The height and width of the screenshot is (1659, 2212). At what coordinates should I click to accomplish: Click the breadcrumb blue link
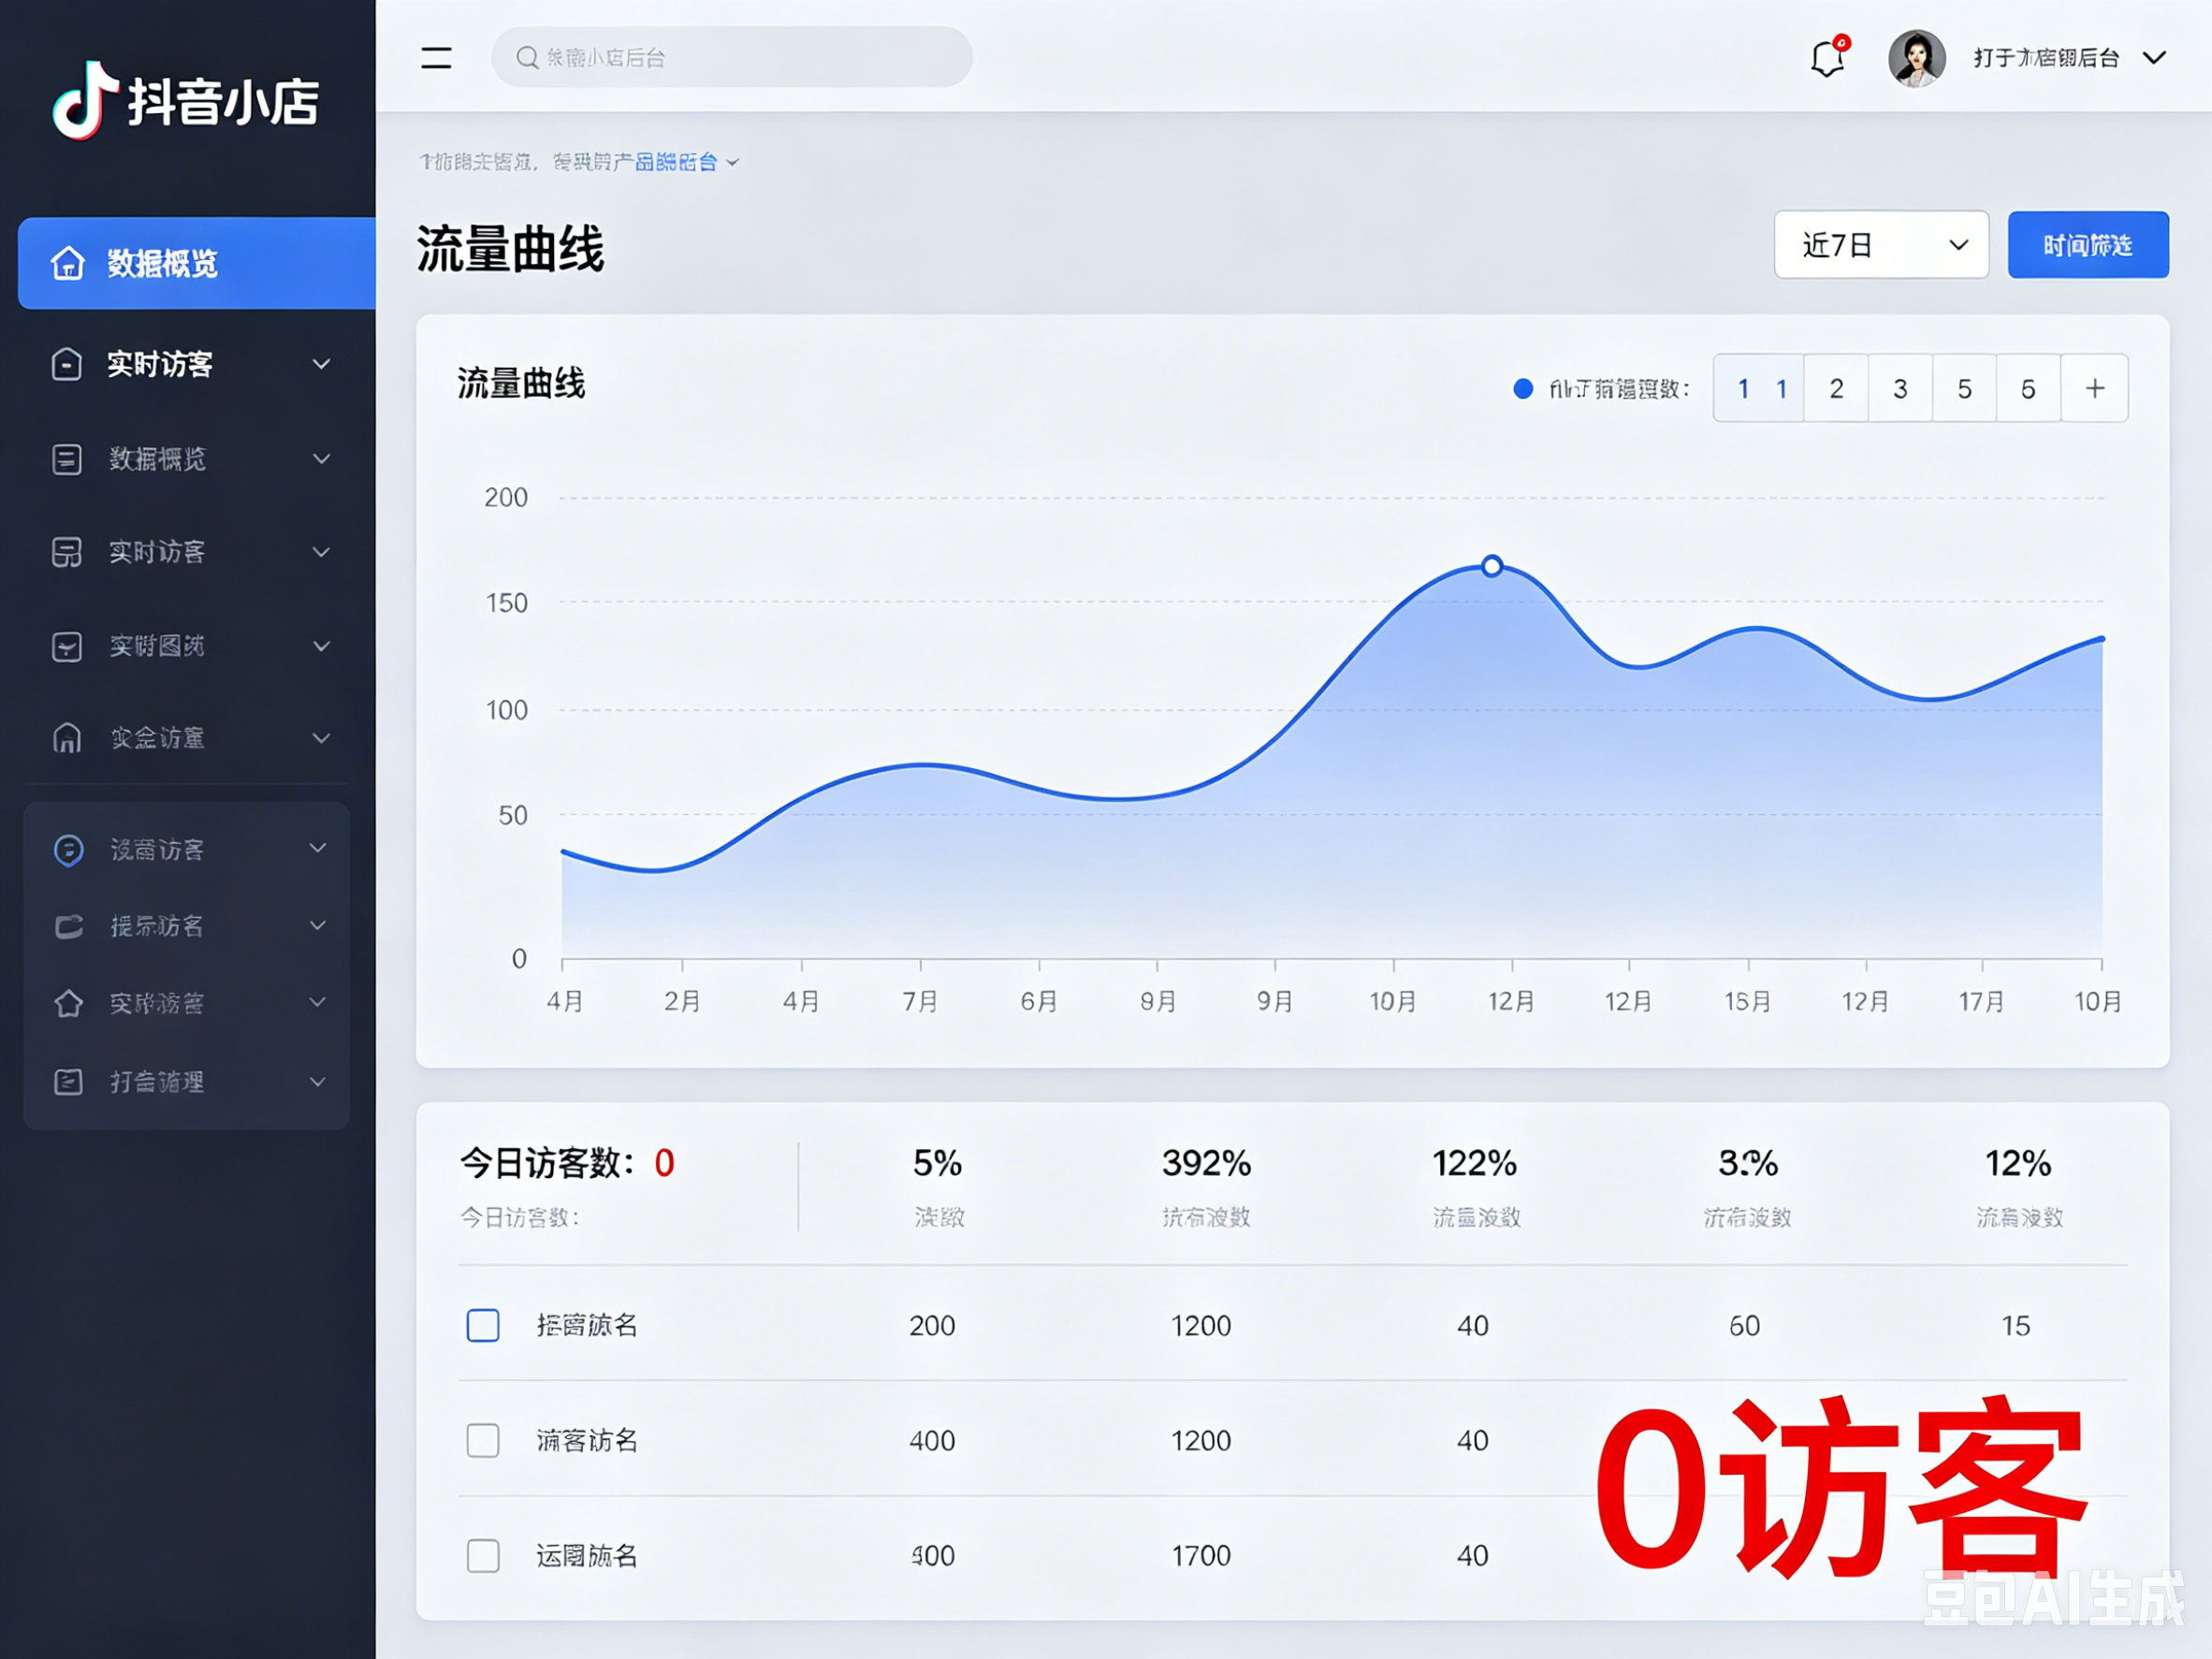point(677,162)
